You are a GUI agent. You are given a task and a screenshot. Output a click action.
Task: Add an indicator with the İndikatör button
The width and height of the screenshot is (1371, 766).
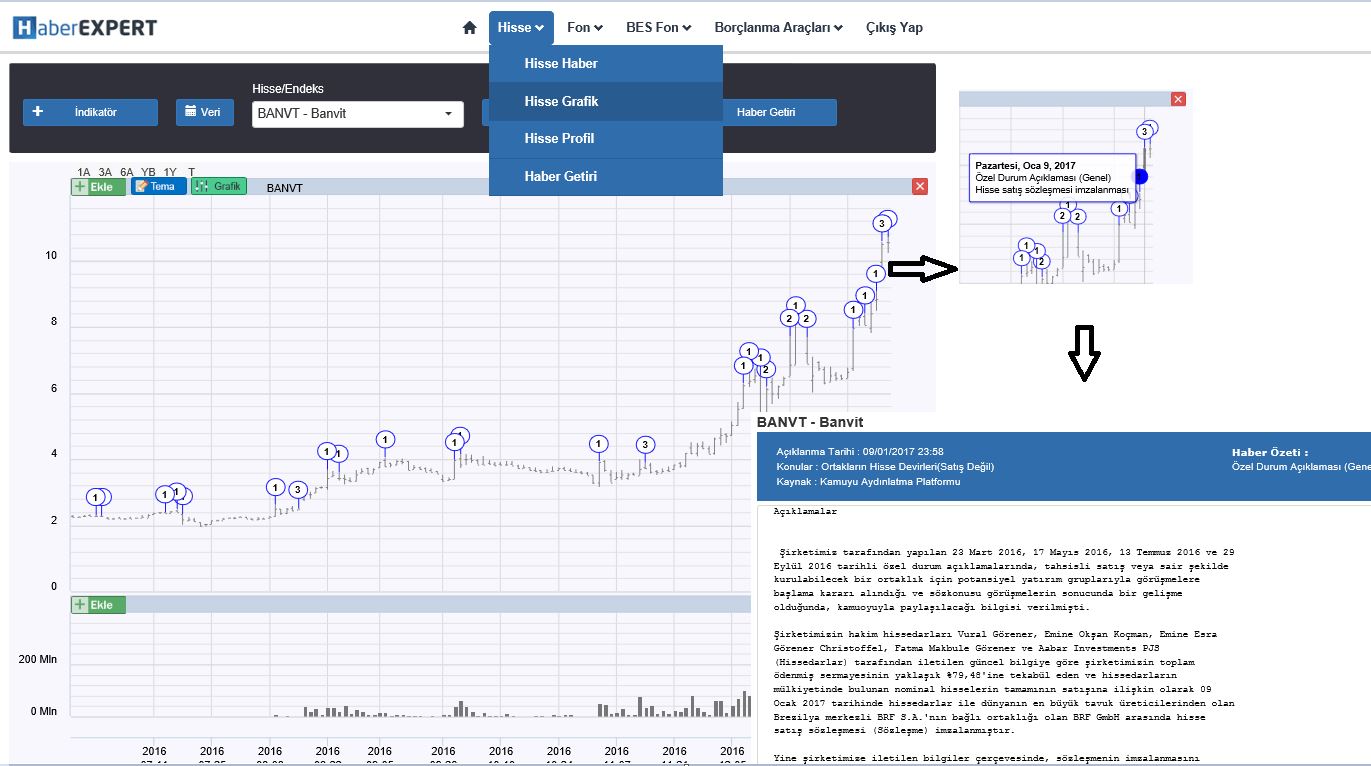click(90, 112)
